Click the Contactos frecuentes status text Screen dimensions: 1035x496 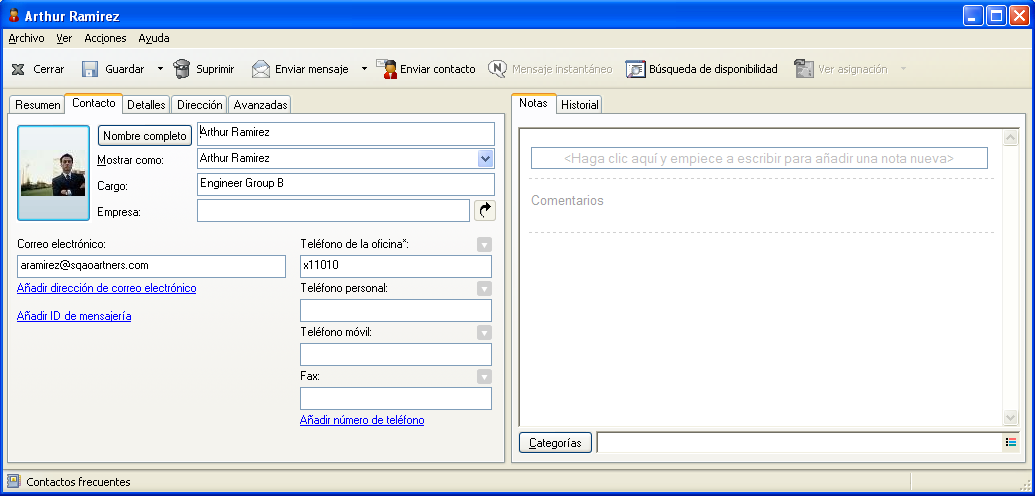click(x=79, y=482)
